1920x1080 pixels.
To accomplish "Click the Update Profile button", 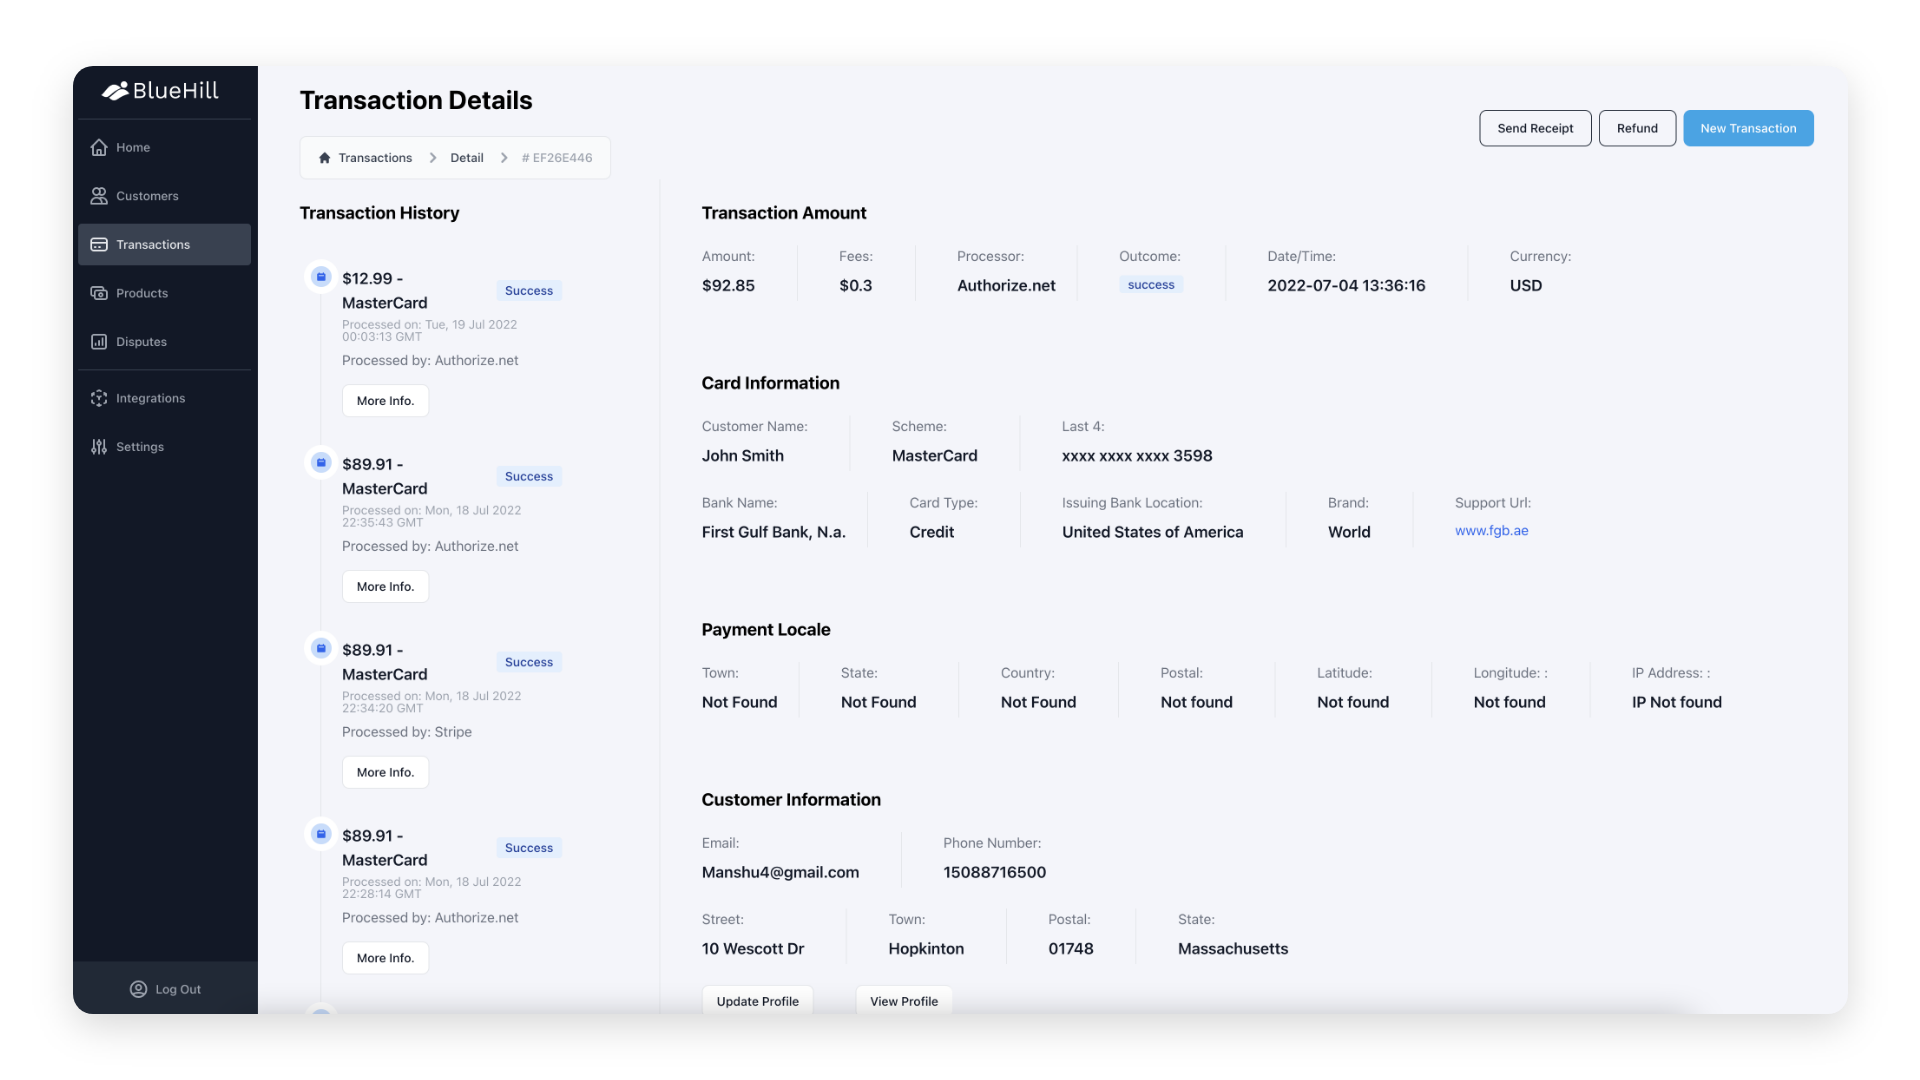I will tap(757, 1000).
